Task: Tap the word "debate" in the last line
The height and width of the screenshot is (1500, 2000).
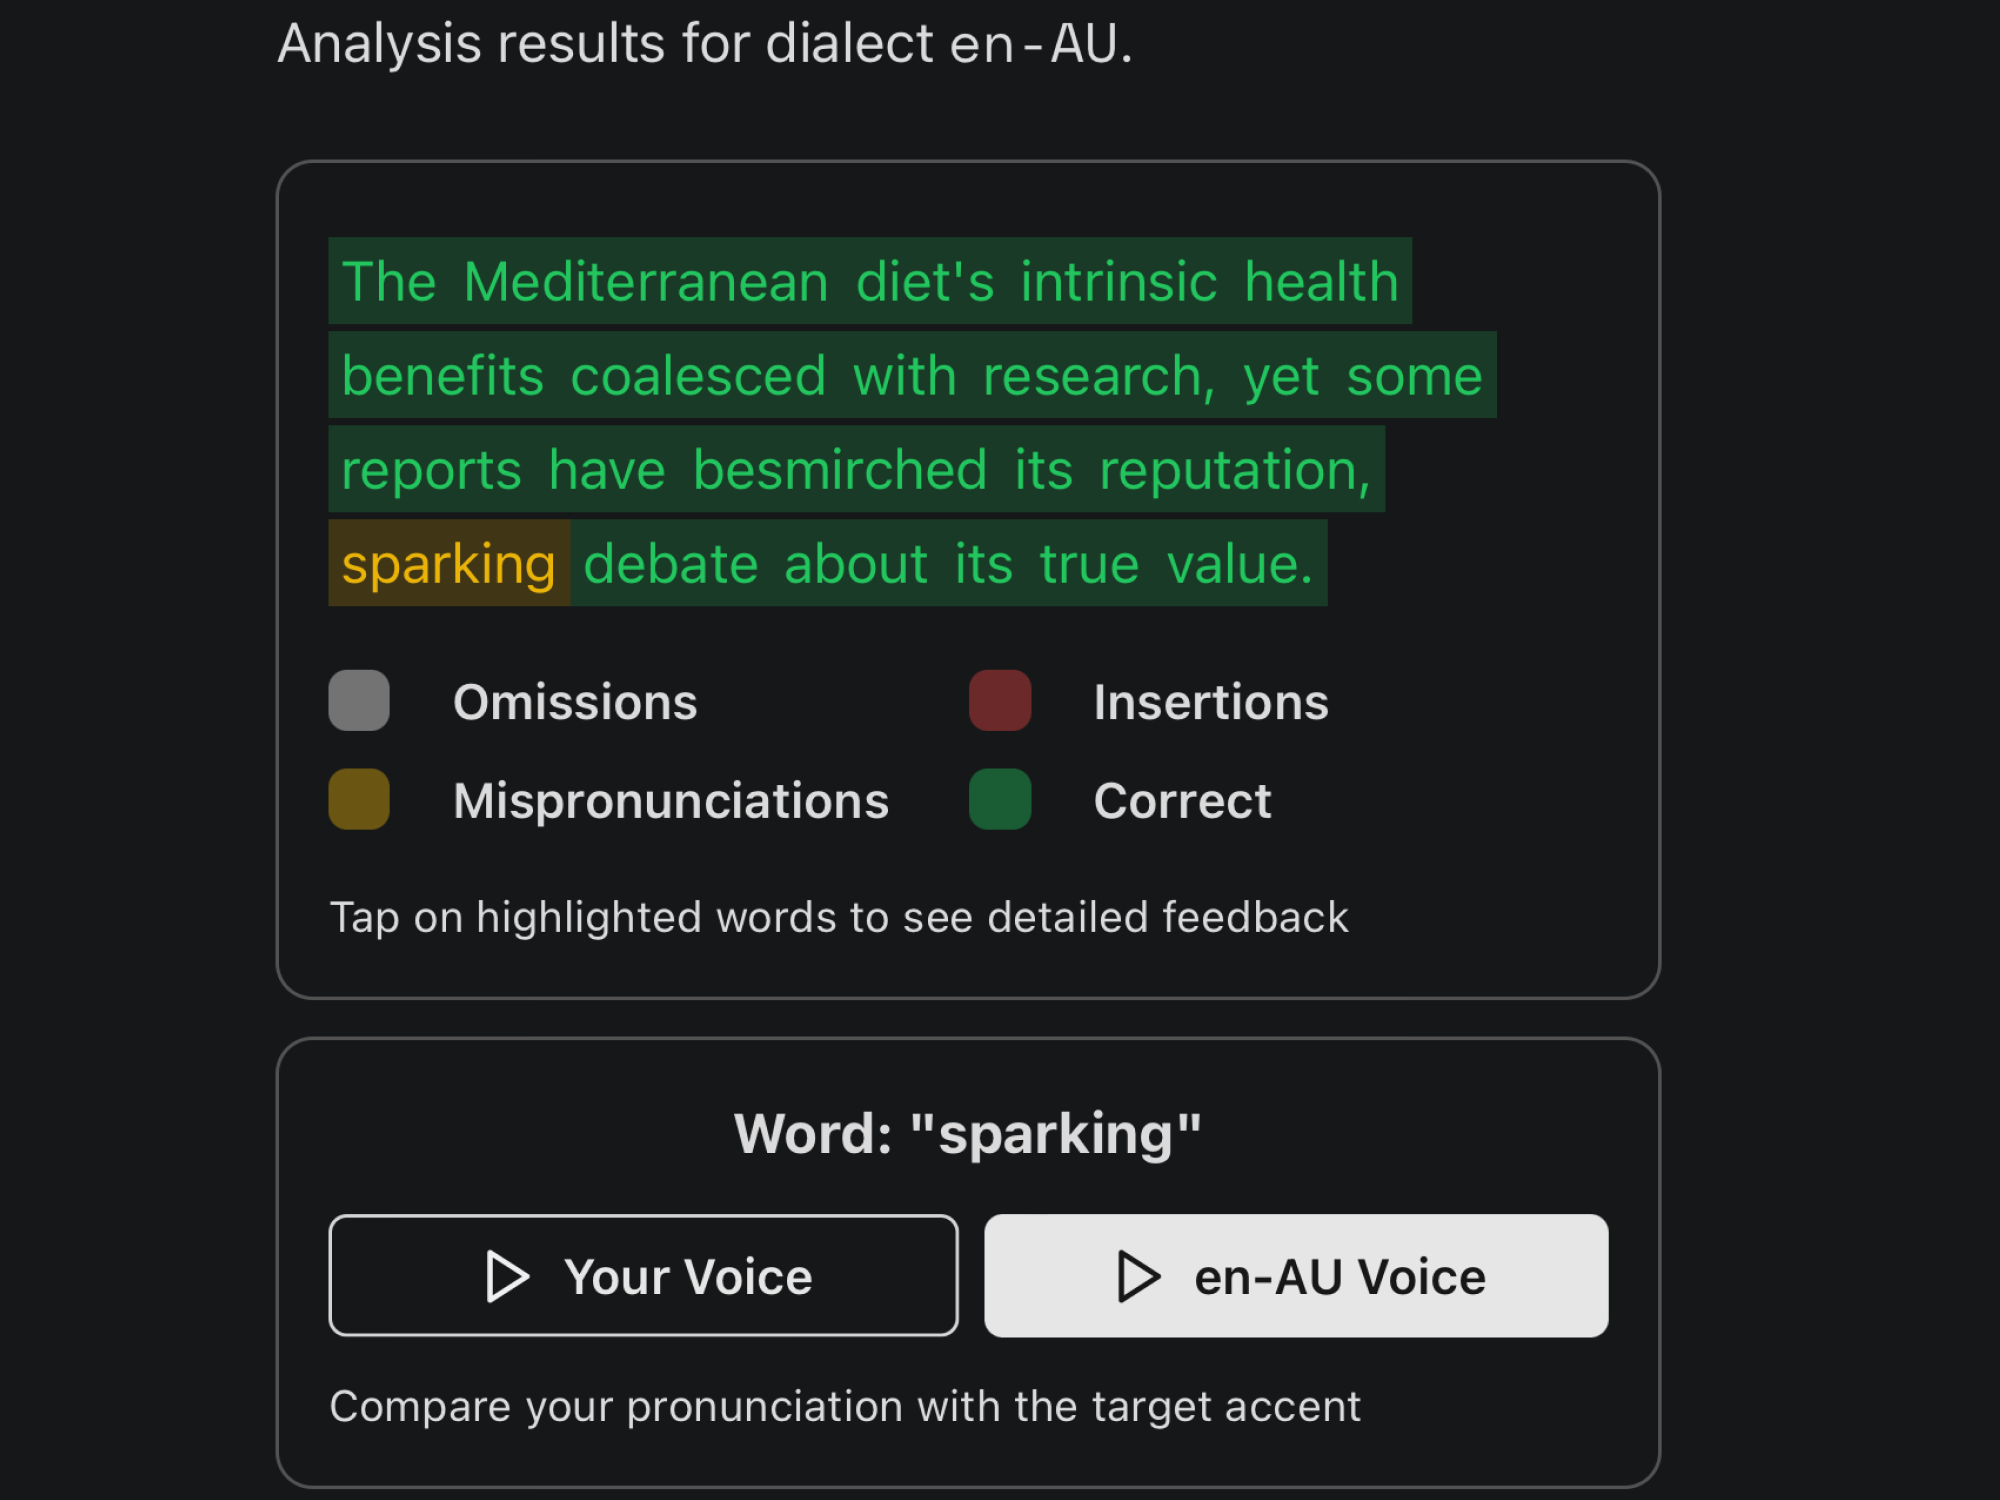Action: [670, 564]
